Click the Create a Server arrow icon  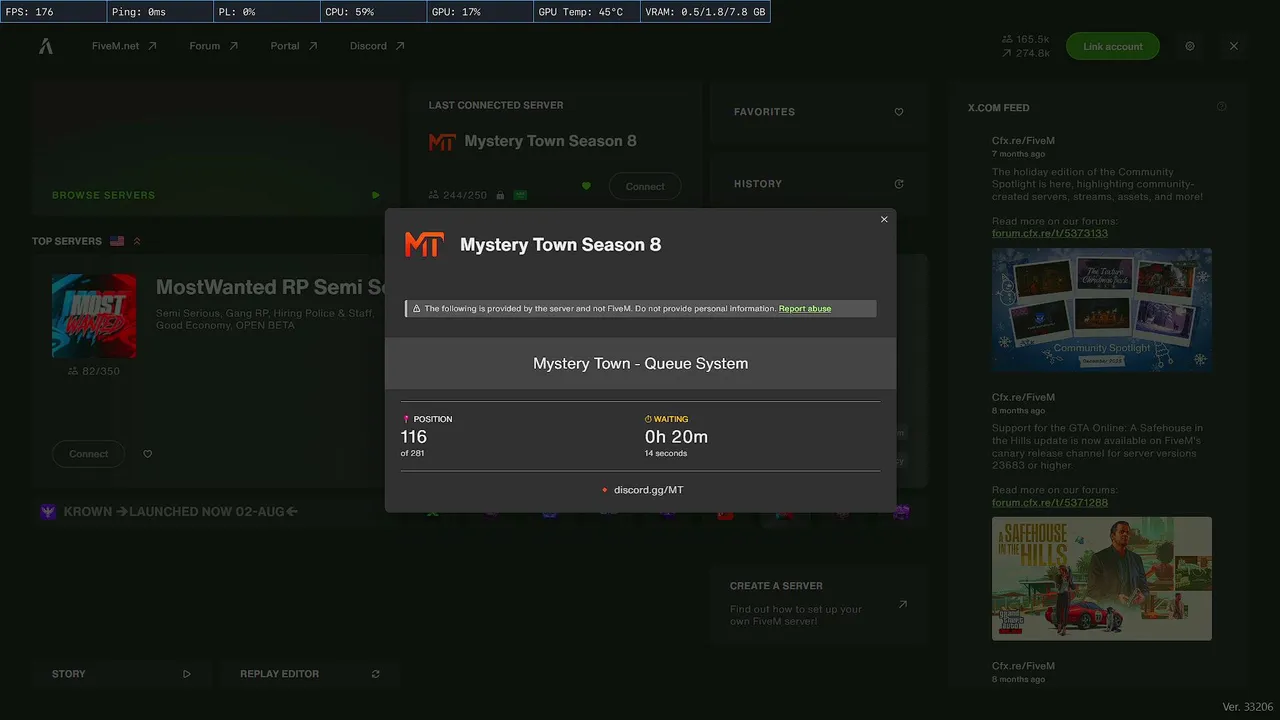point(903,604)
